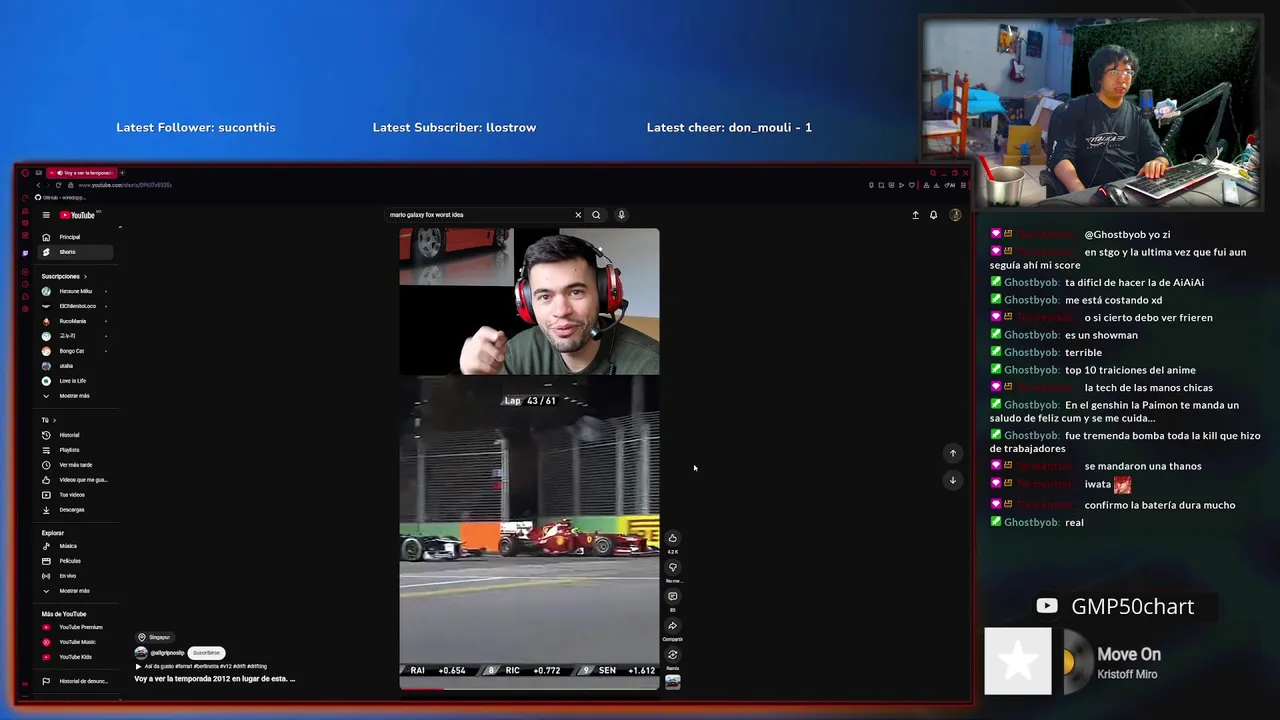Click the YouTube search text field
This screenshot has height=720, width=1280.
478,215
